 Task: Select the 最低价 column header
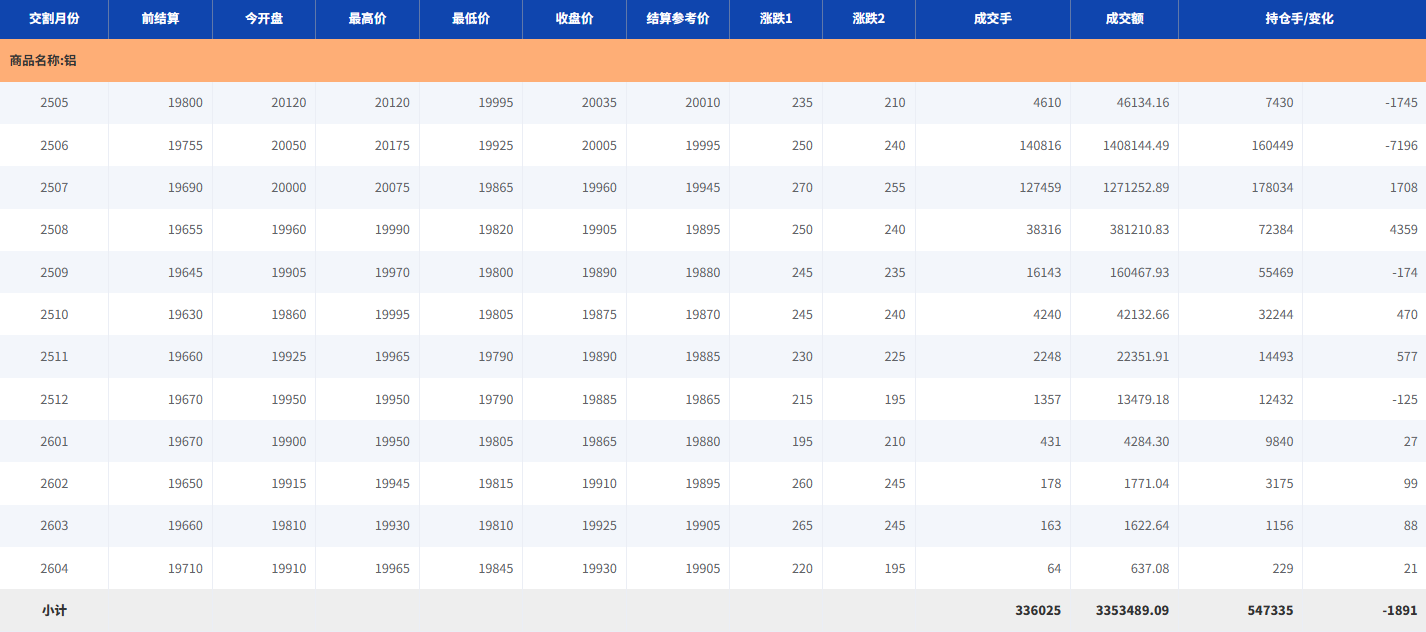pos(471,19)
